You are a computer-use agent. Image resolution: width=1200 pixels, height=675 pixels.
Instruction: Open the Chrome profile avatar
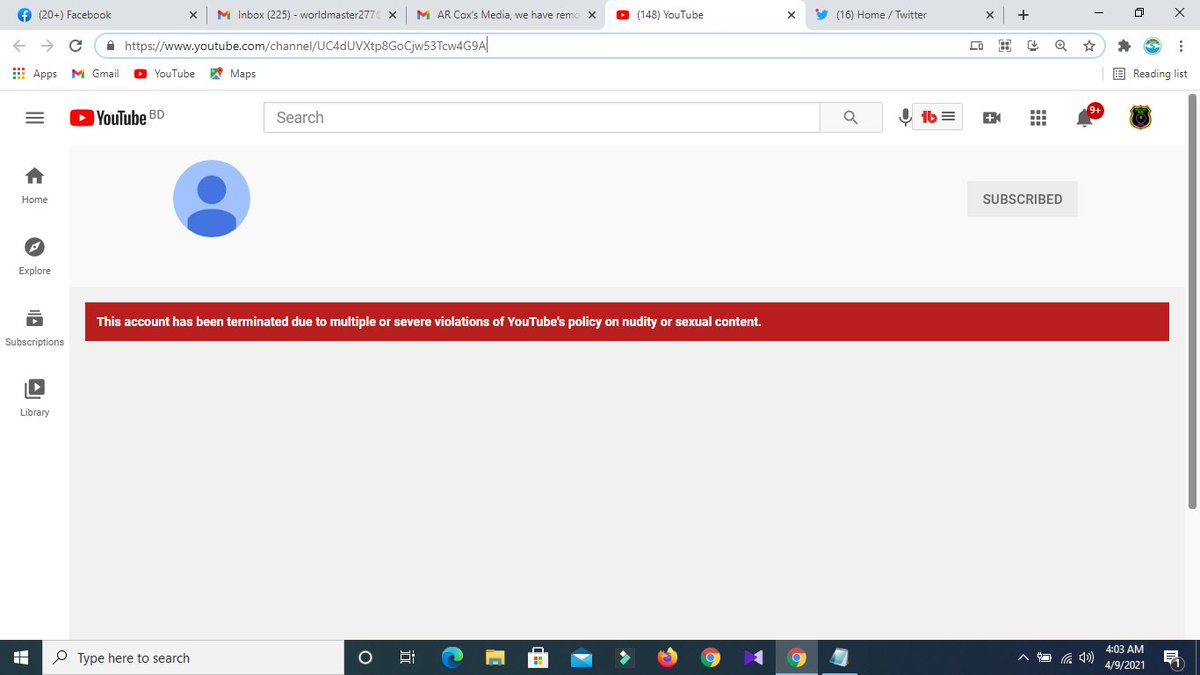click(1151, 45)
